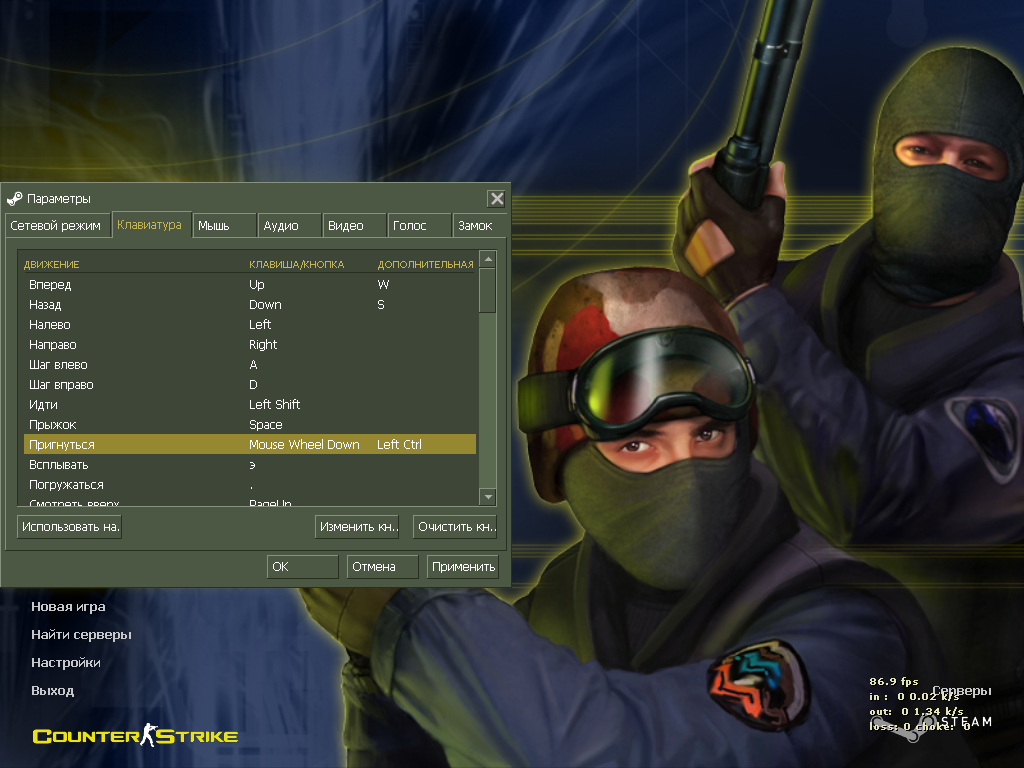This screenshot has height=768, width=1024.
Task: Click the Очистить кн.. button
Action: click(x=455, y=526)
